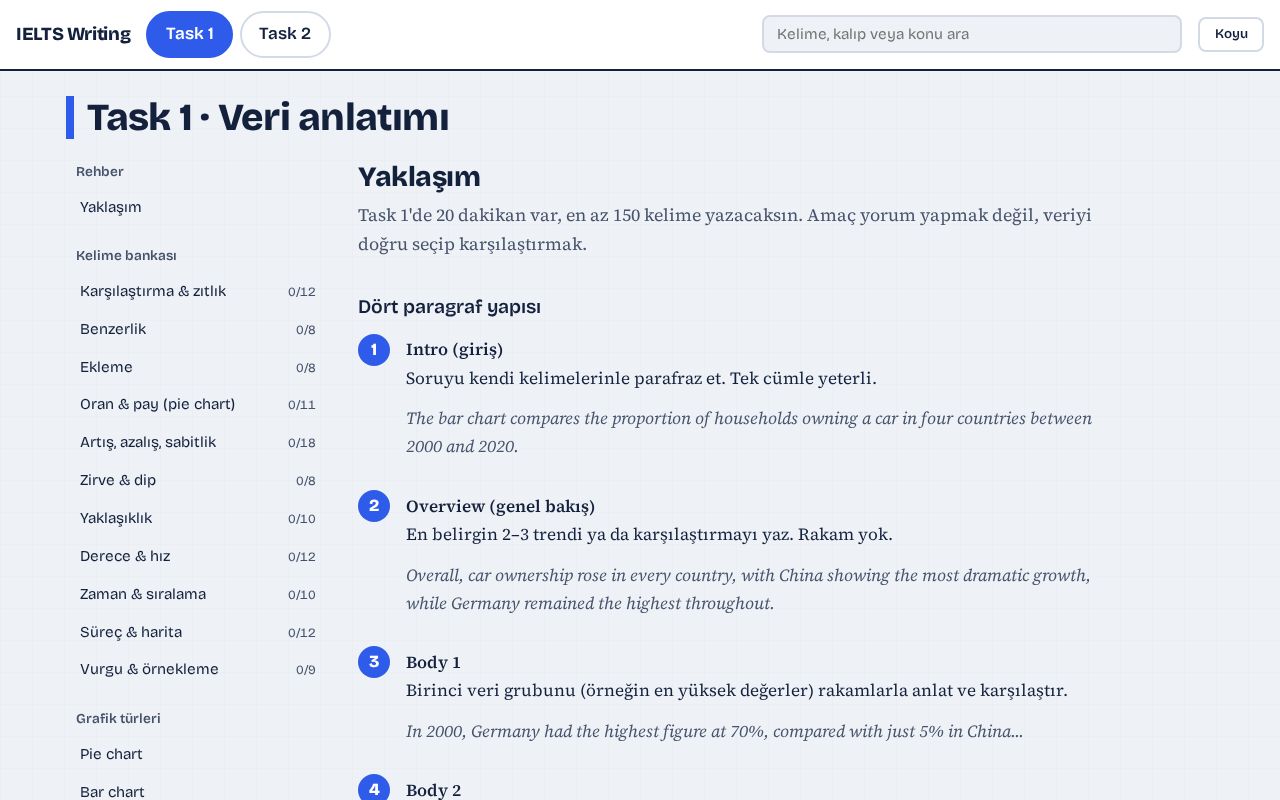Open the IELTS Writing home link
This screenshot has width=1280, height=800.
73,34
